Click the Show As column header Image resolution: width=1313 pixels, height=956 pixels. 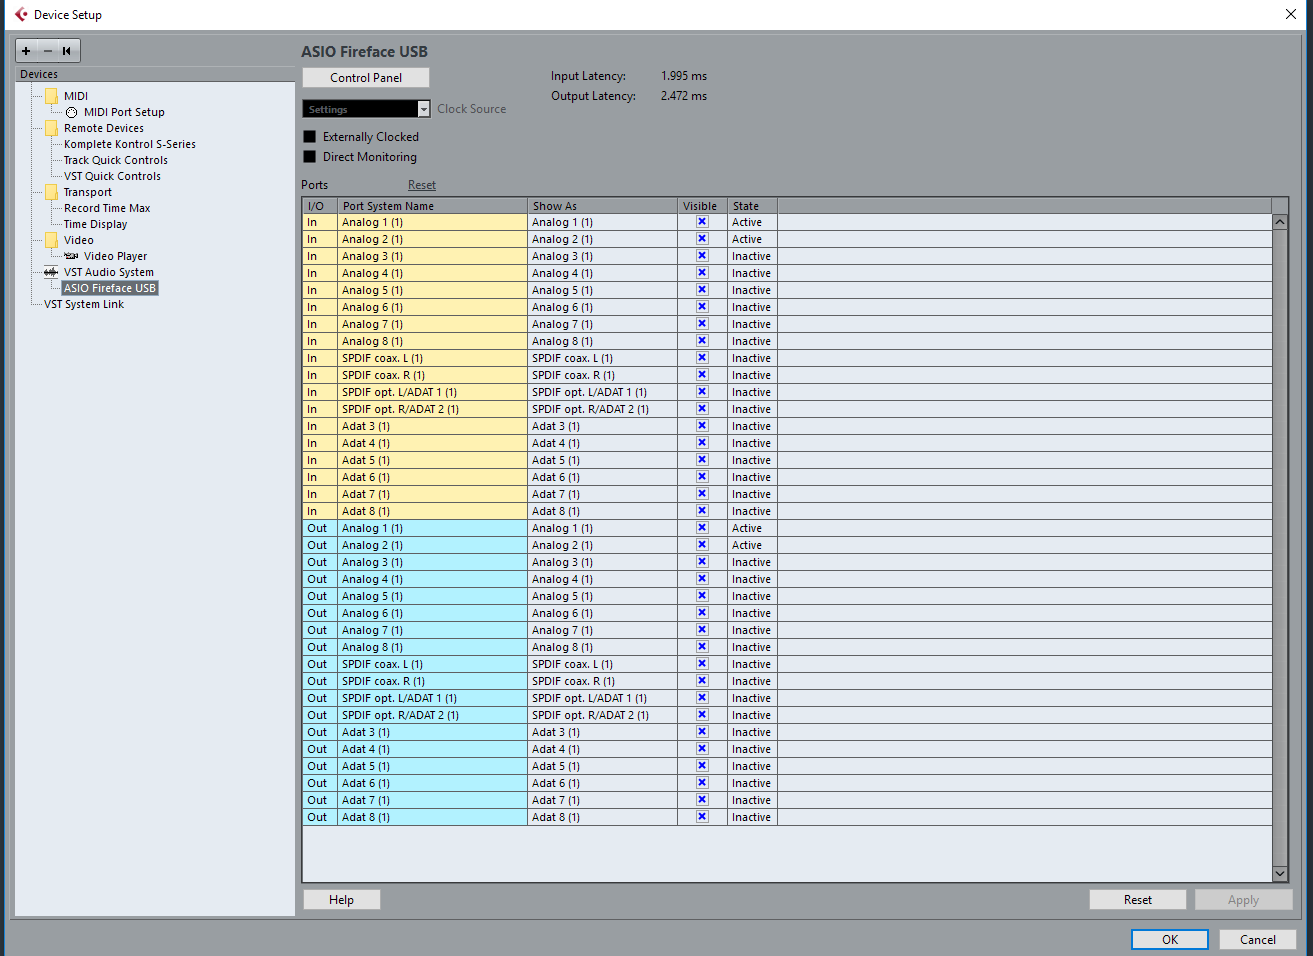pyautogui.click(x=602, y=206)
